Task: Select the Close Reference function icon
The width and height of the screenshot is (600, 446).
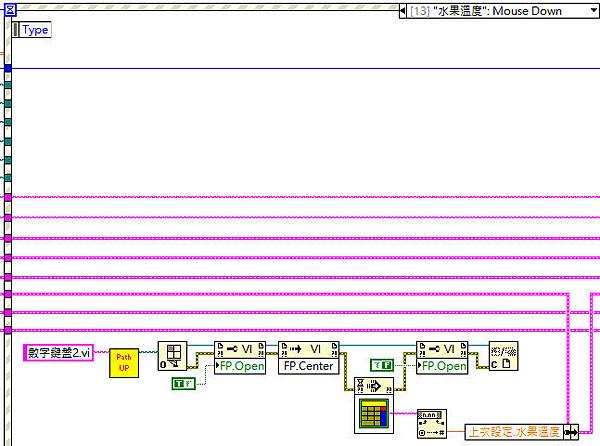Action: click(x=504, y=356)
